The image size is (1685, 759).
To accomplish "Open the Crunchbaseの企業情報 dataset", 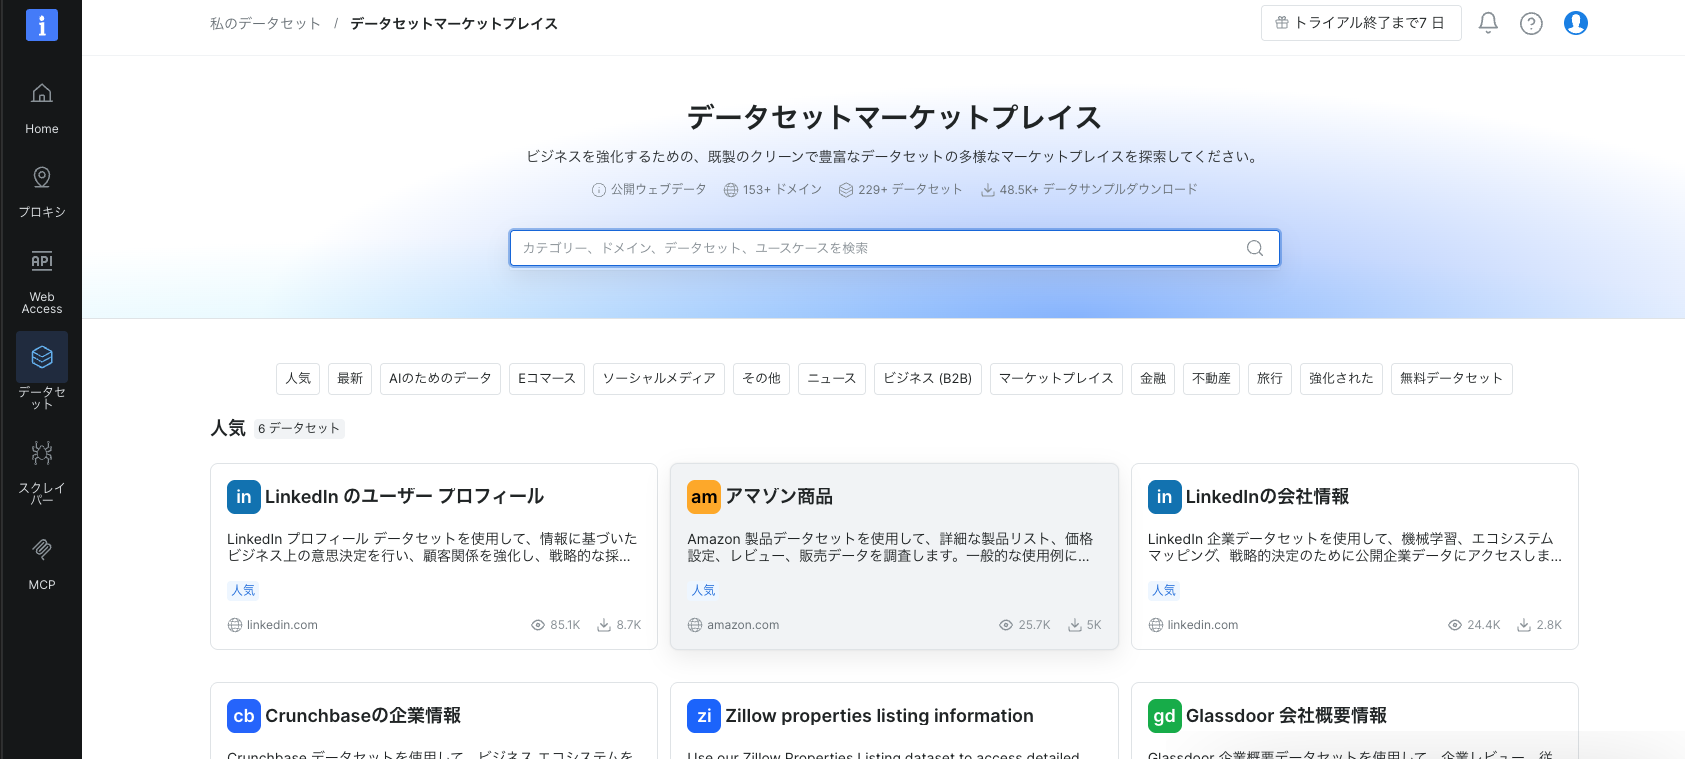I will click(434, 721).
